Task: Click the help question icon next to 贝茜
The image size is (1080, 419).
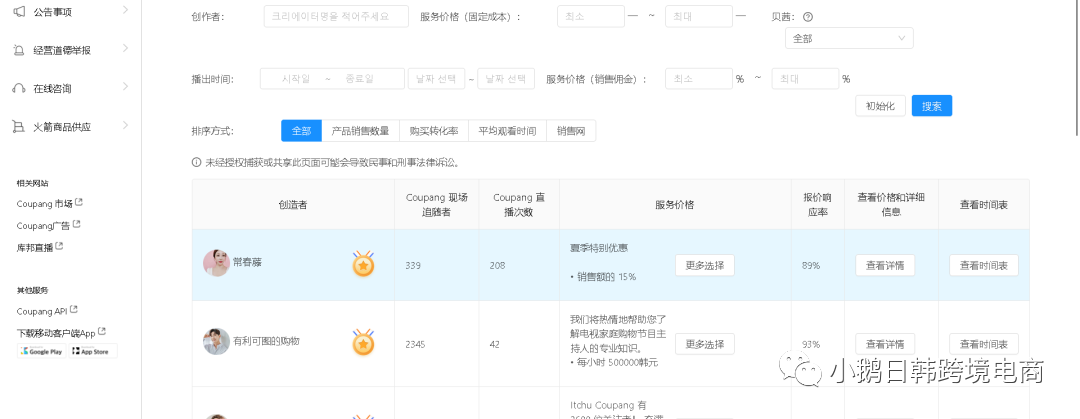Action: (x=808, y=17)
